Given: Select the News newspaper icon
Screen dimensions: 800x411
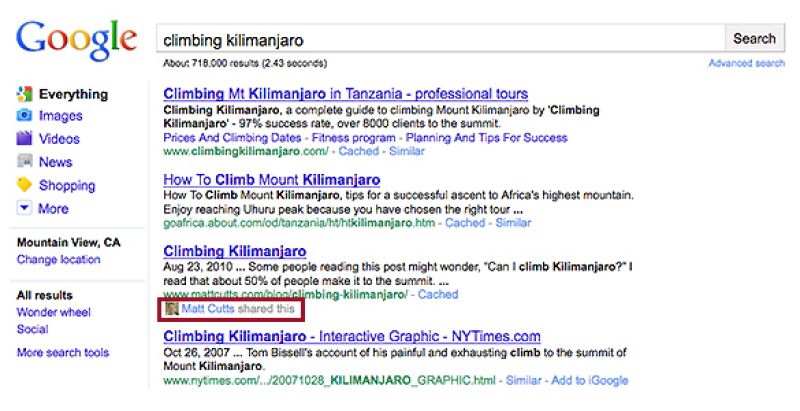Looking at the screenshot, I should (25, 162).
